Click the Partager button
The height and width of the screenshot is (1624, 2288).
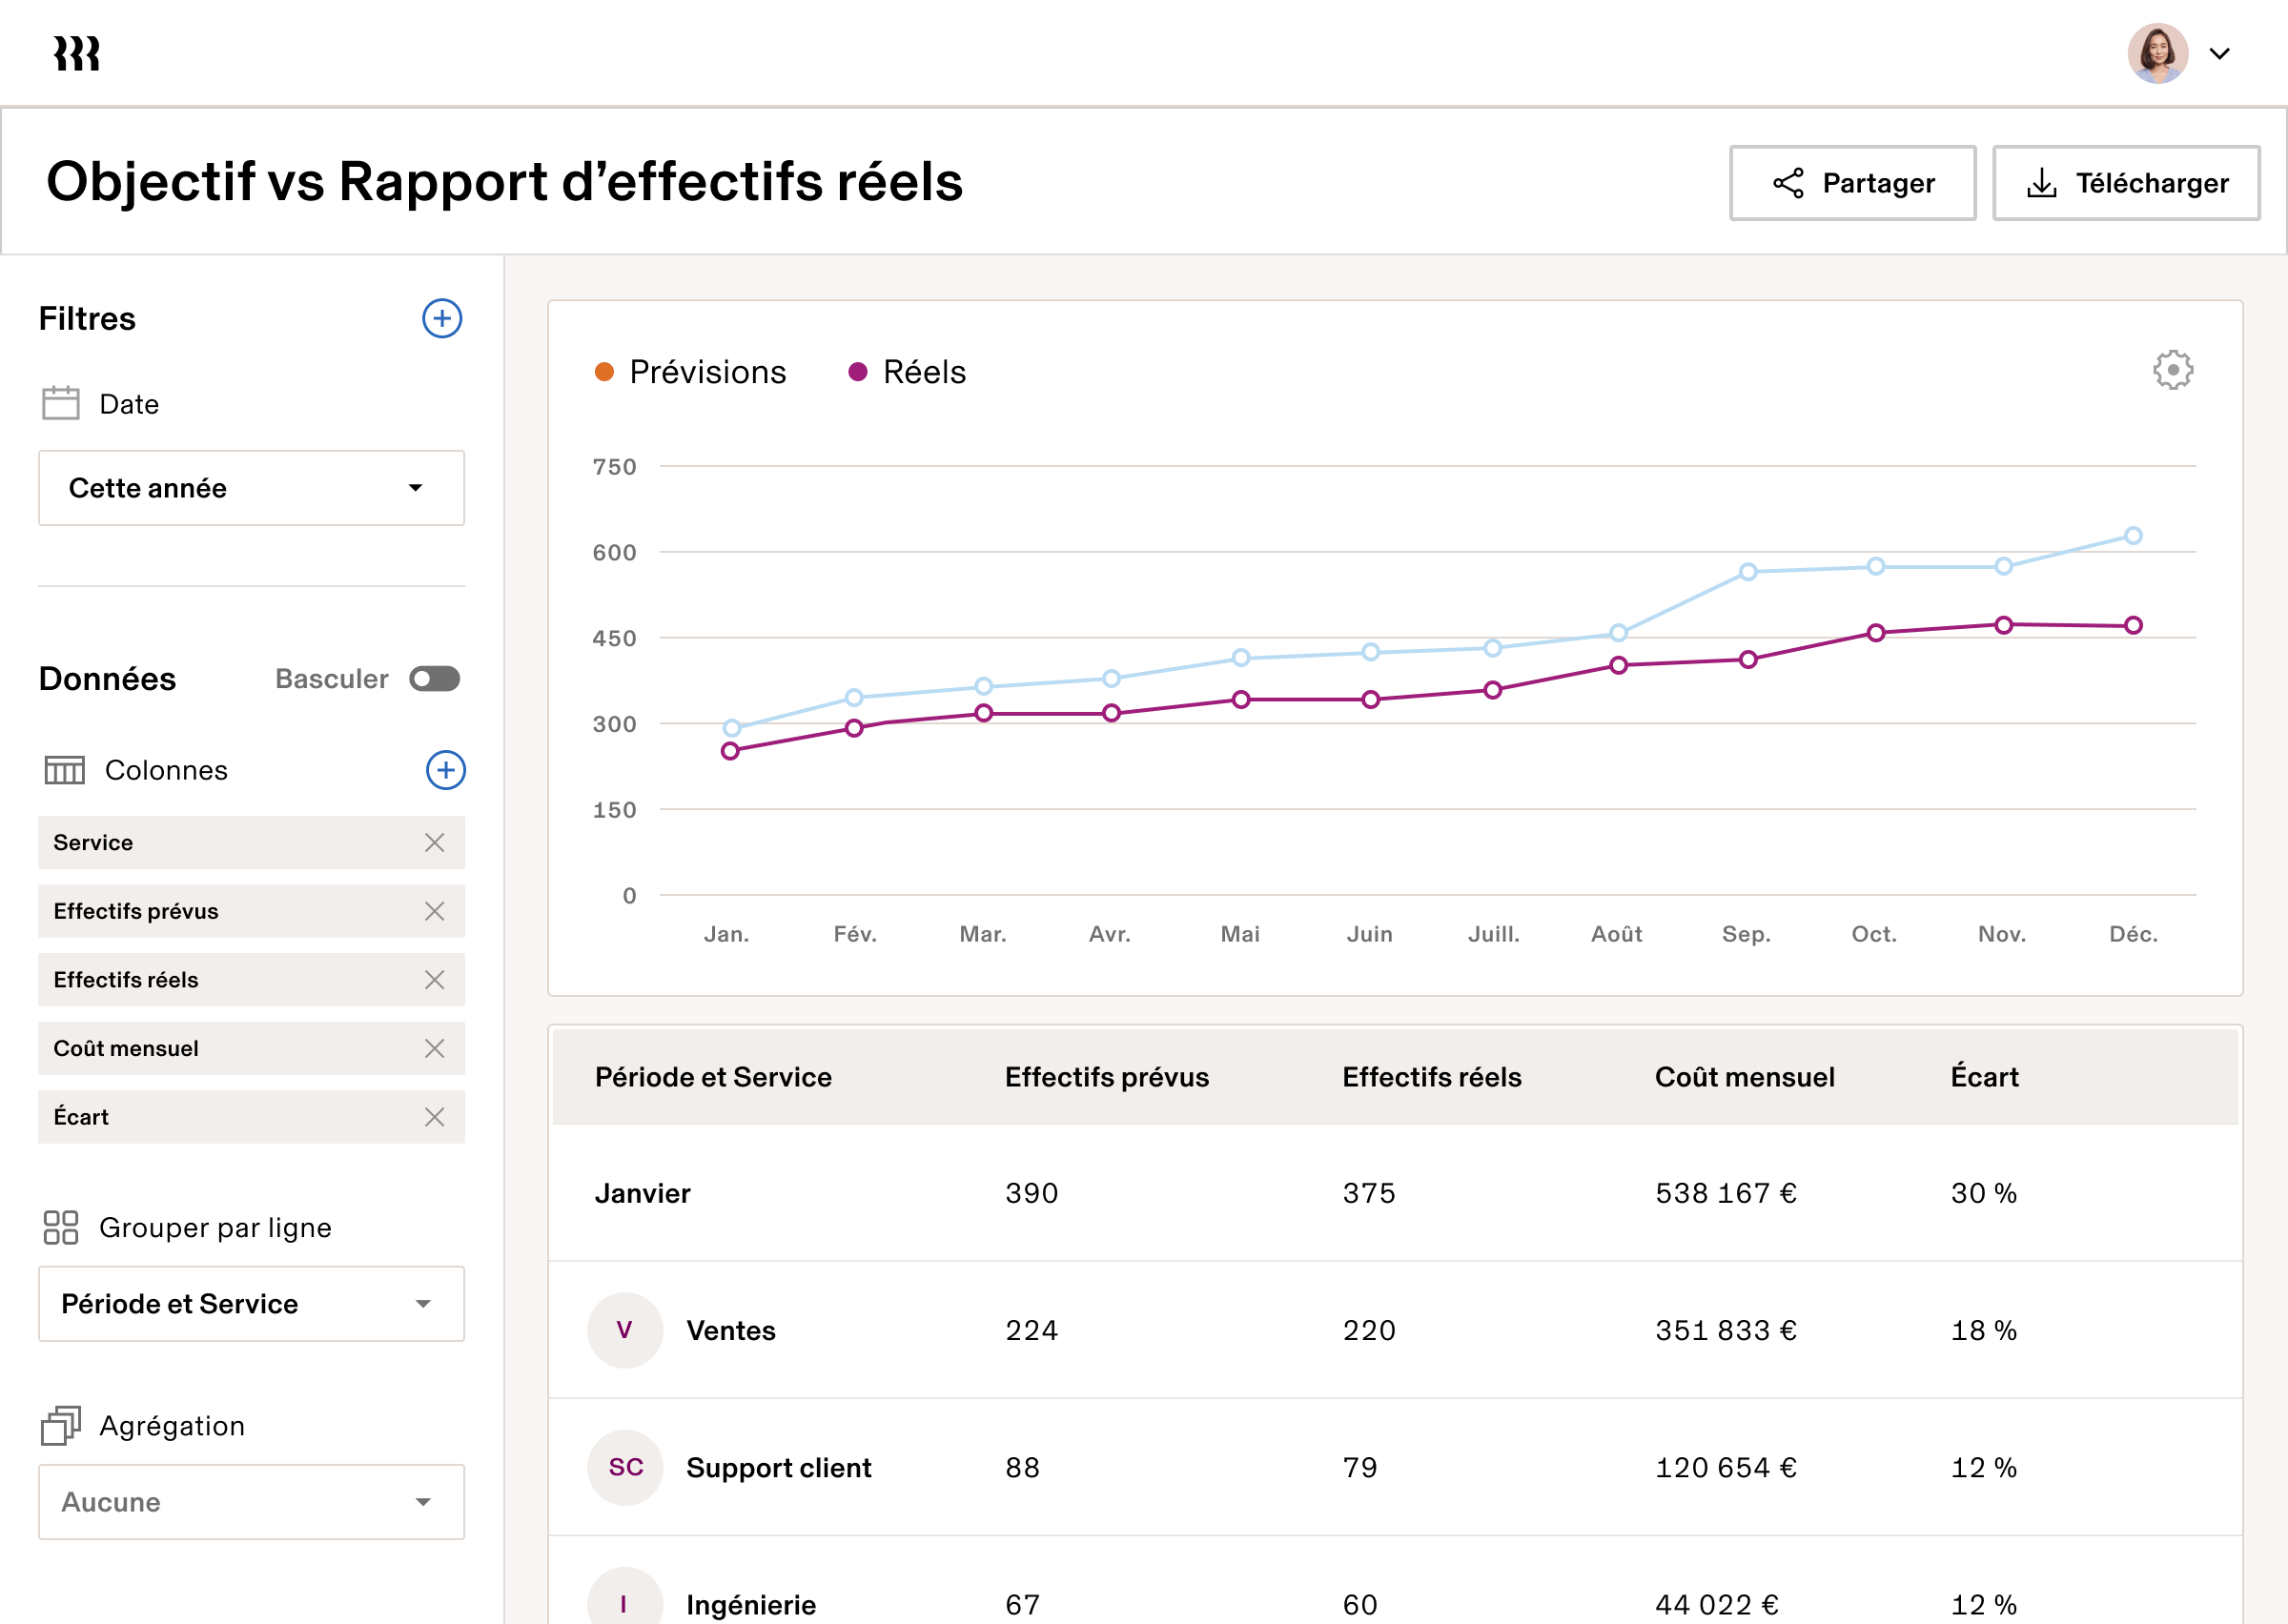(1852, 182)
